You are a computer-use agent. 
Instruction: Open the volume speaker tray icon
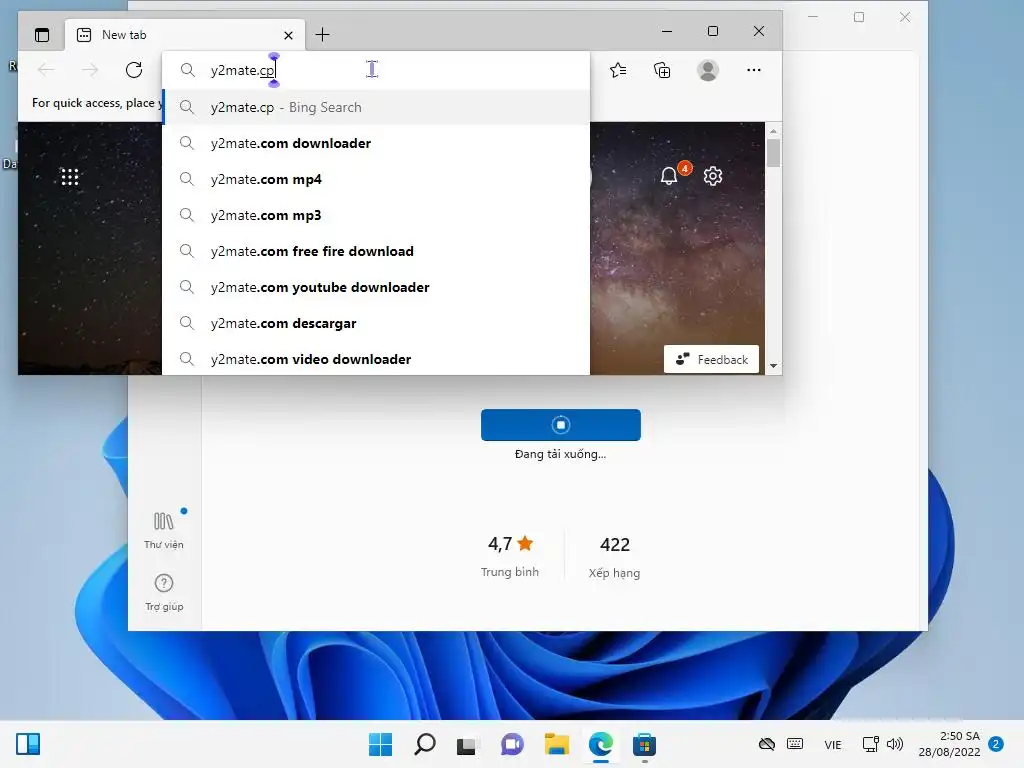click(895, 744)
